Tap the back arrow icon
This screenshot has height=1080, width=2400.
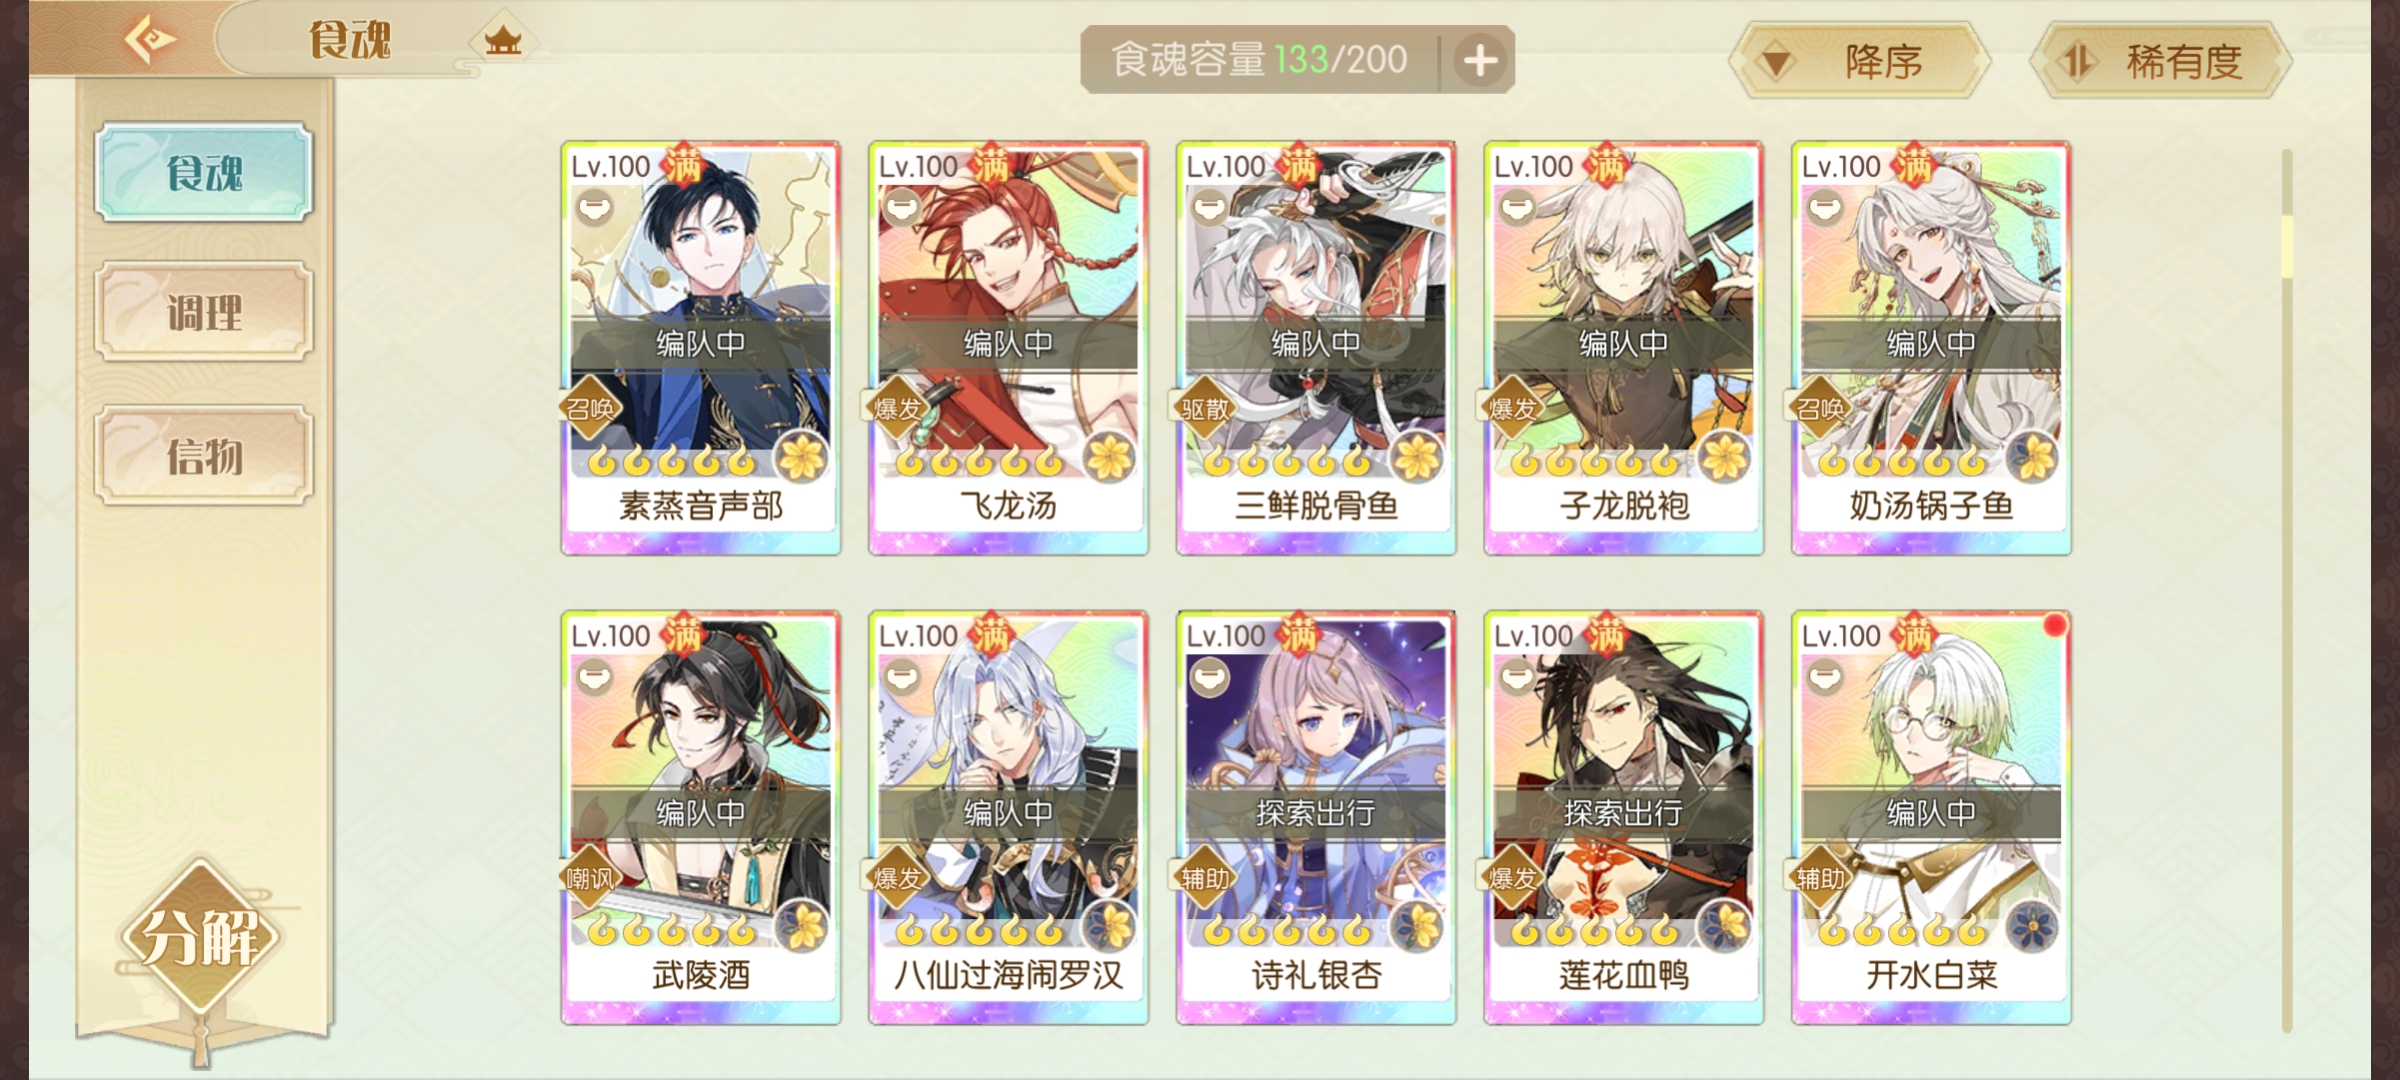(x=150, y=40)
